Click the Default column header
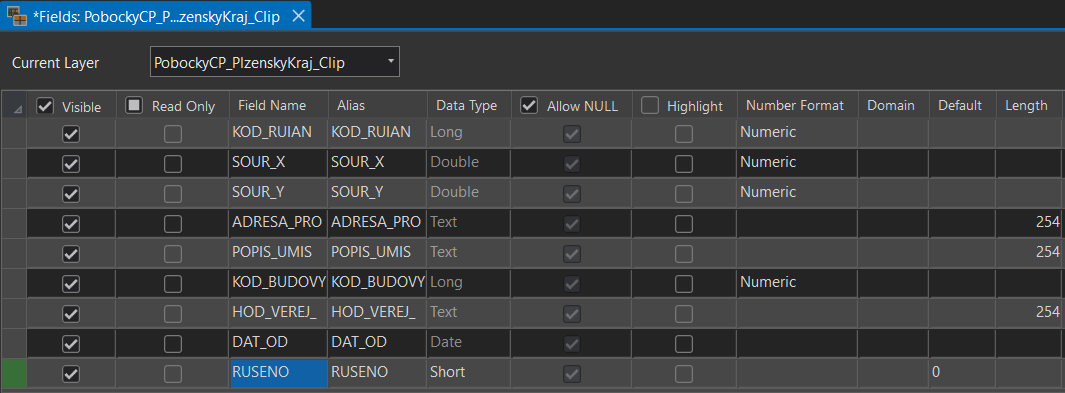The image size is (1065, 393). pos(962,105)
